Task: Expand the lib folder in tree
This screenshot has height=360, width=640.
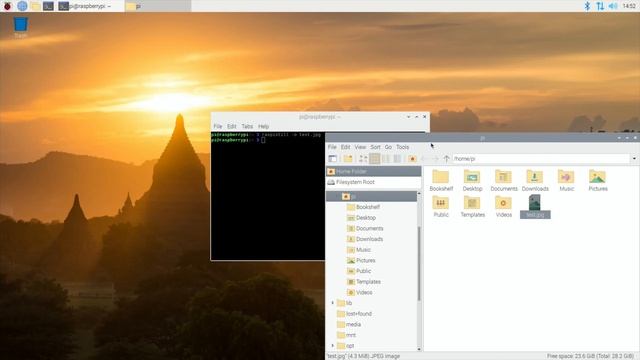Action: tap(332, 303)
